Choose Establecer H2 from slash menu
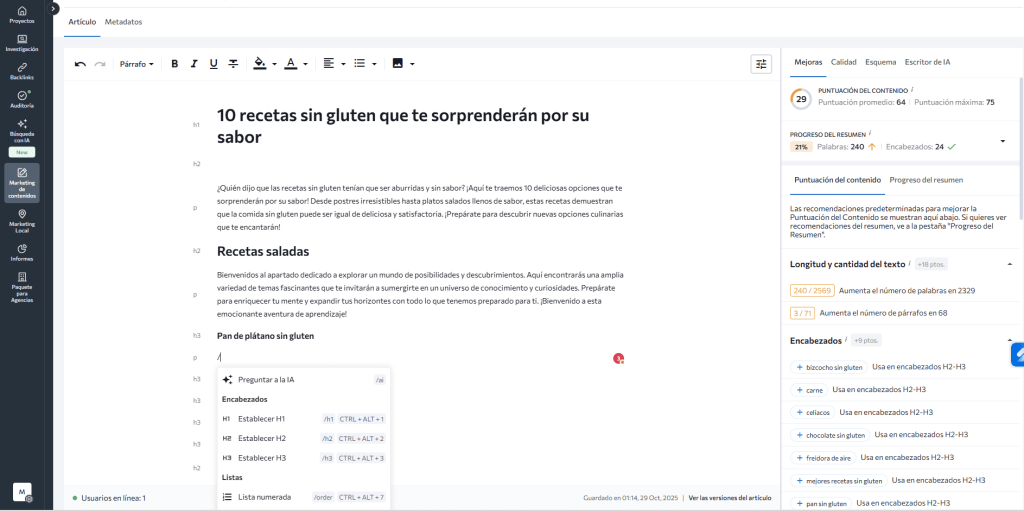1024x511 pixels. coord(304,438)
